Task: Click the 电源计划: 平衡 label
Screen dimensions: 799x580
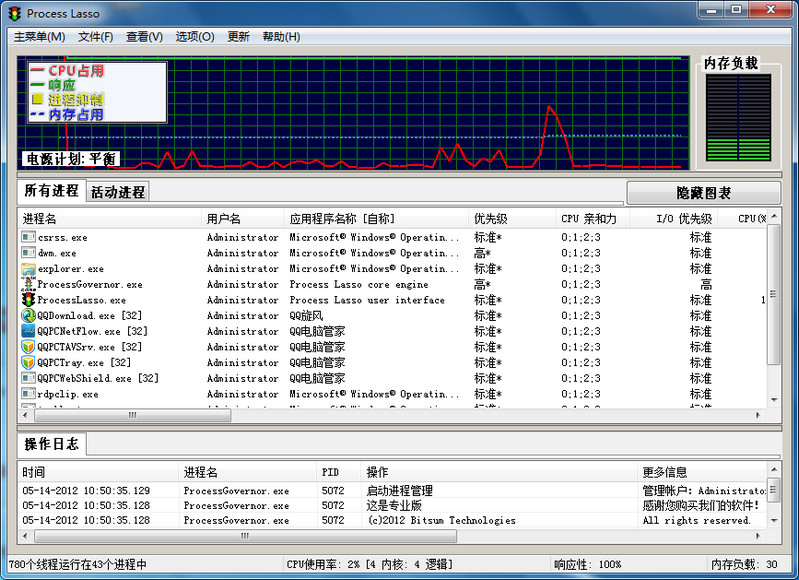Action: click(70, 159)
